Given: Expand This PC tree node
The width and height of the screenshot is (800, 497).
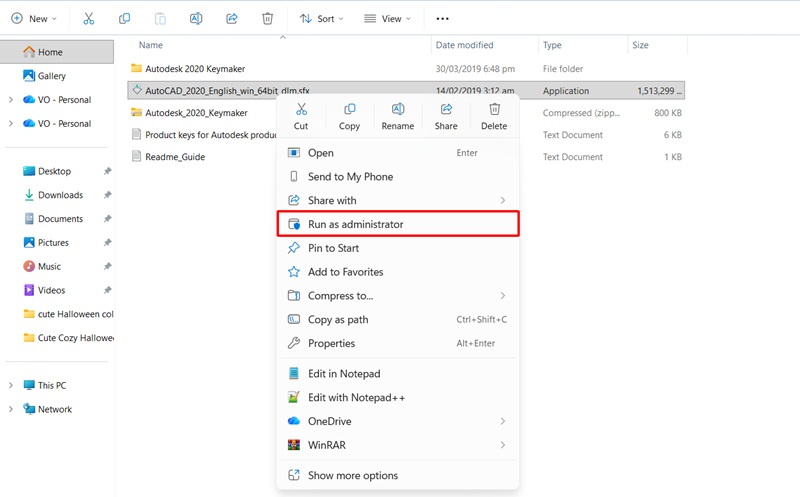Looking at the screenshot, I should 11,386.
